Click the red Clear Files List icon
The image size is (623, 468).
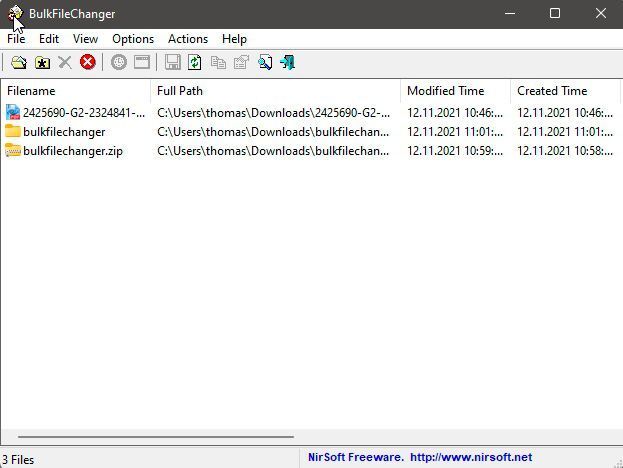point(88,62)
